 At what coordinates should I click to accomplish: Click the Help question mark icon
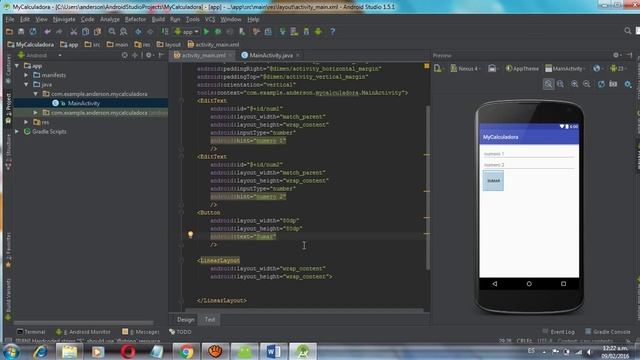pyautogui.click(x=333, y=31)
